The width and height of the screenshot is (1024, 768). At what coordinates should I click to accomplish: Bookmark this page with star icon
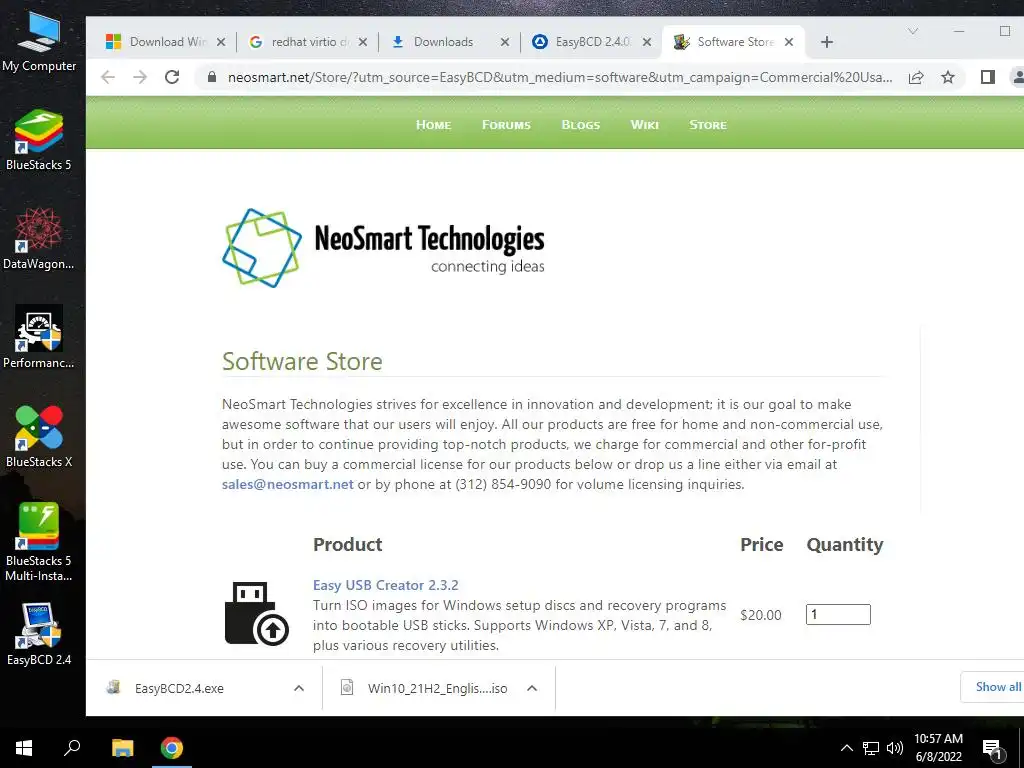click(x=948, y=77)
